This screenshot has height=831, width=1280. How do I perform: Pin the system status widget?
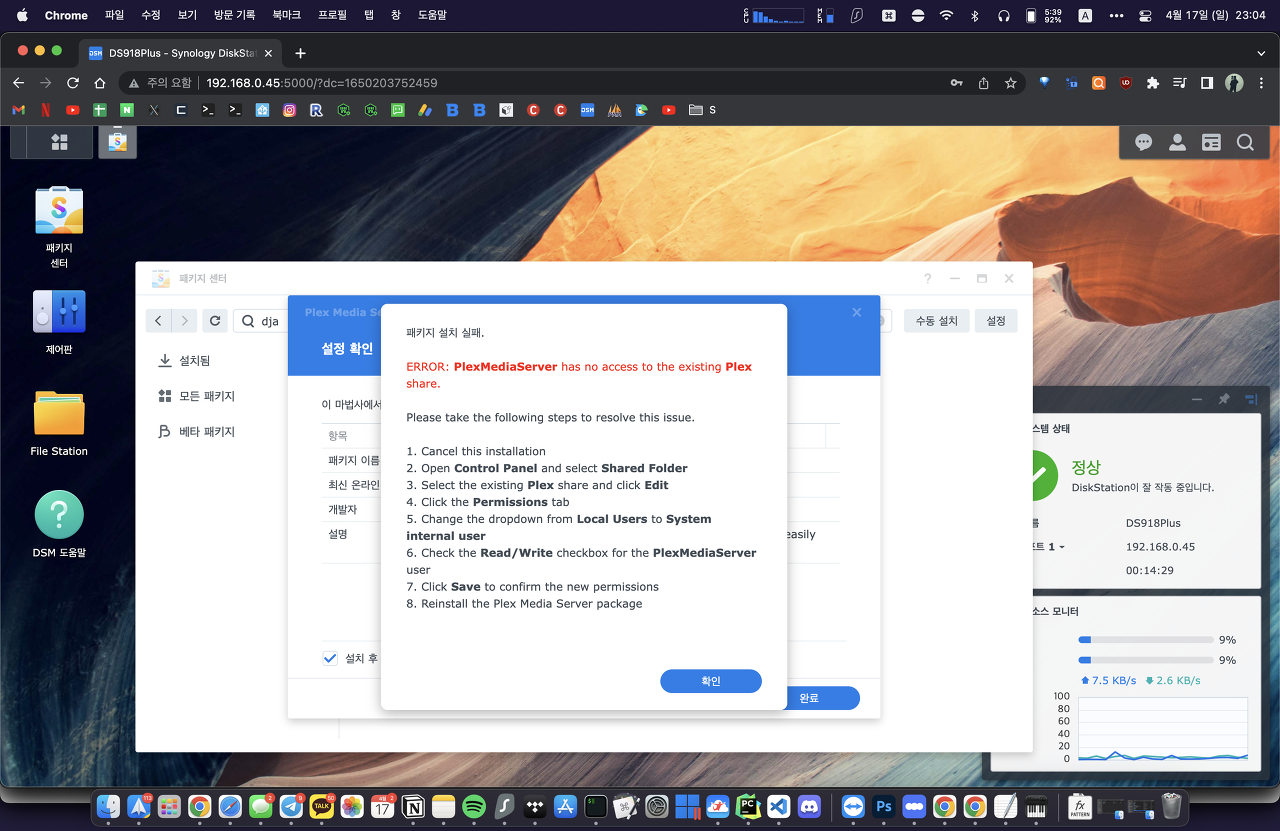click(1224, 399)
